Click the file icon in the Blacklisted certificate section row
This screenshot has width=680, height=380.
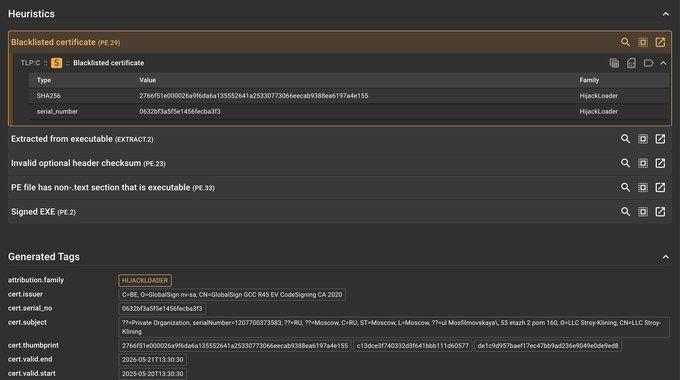coord(631,63)
